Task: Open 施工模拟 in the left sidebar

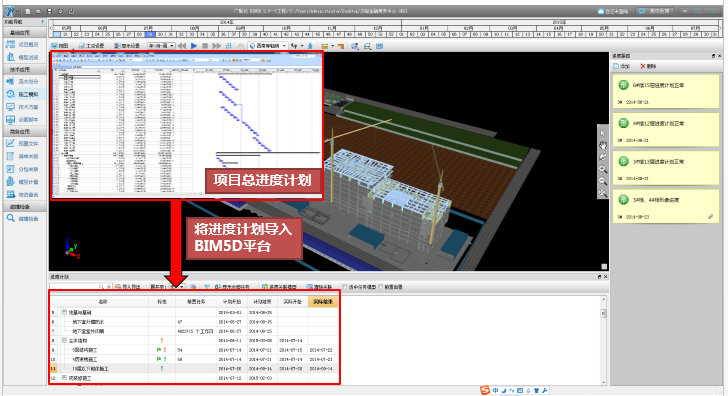Action: point(23,94)
